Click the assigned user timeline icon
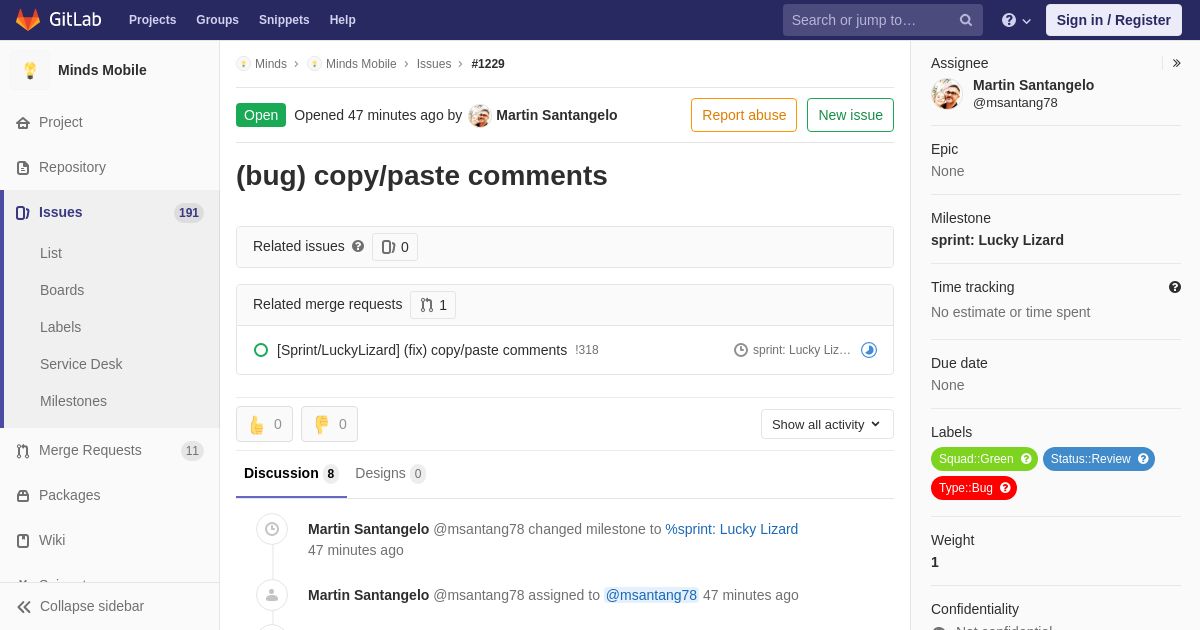The width and height of the screenshot is (1200, 630). point(272,595)
